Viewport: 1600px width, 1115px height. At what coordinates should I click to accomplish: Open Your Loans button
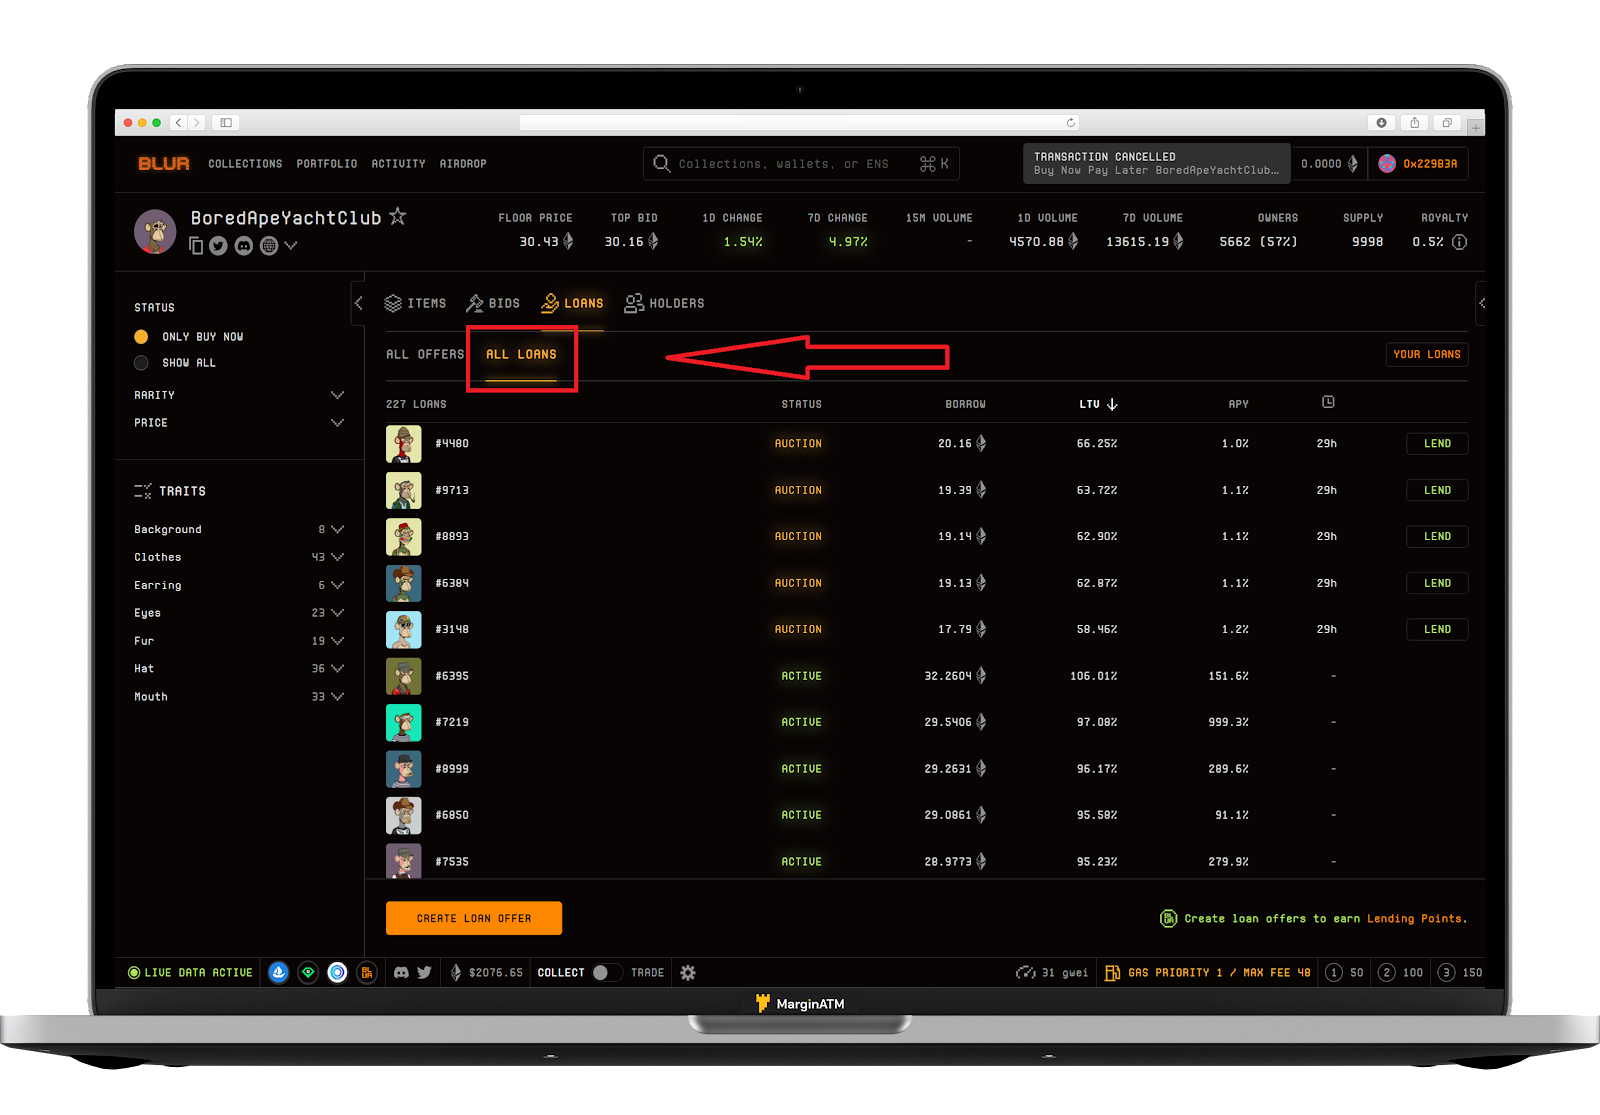click(1427, 354)
